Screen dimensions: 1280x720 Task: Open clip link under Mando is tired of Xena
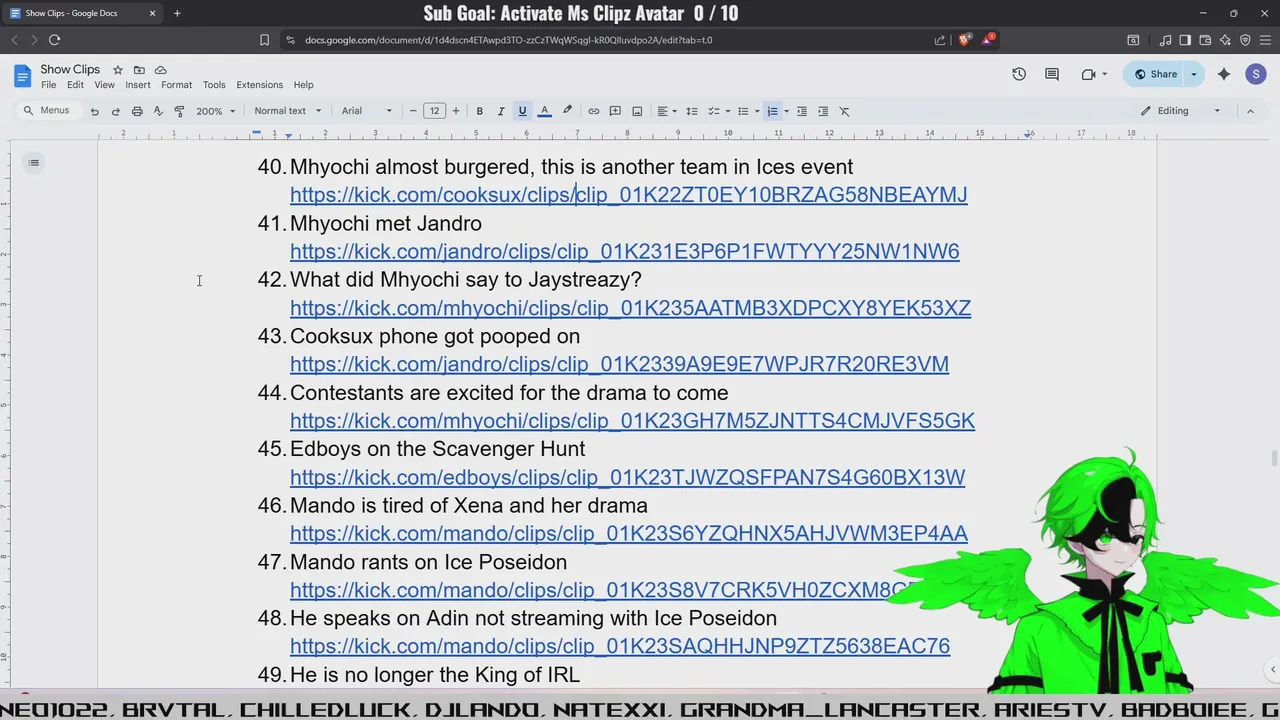coord(629,533)
